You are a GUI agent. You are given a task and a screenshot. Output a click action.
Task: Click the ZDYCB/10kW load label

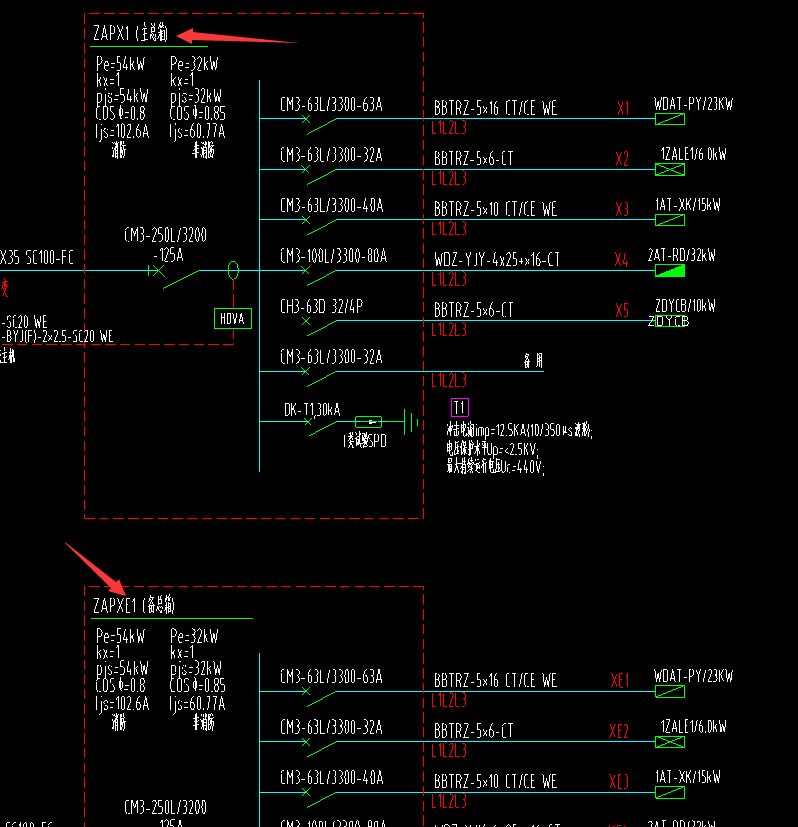(685, 306)
